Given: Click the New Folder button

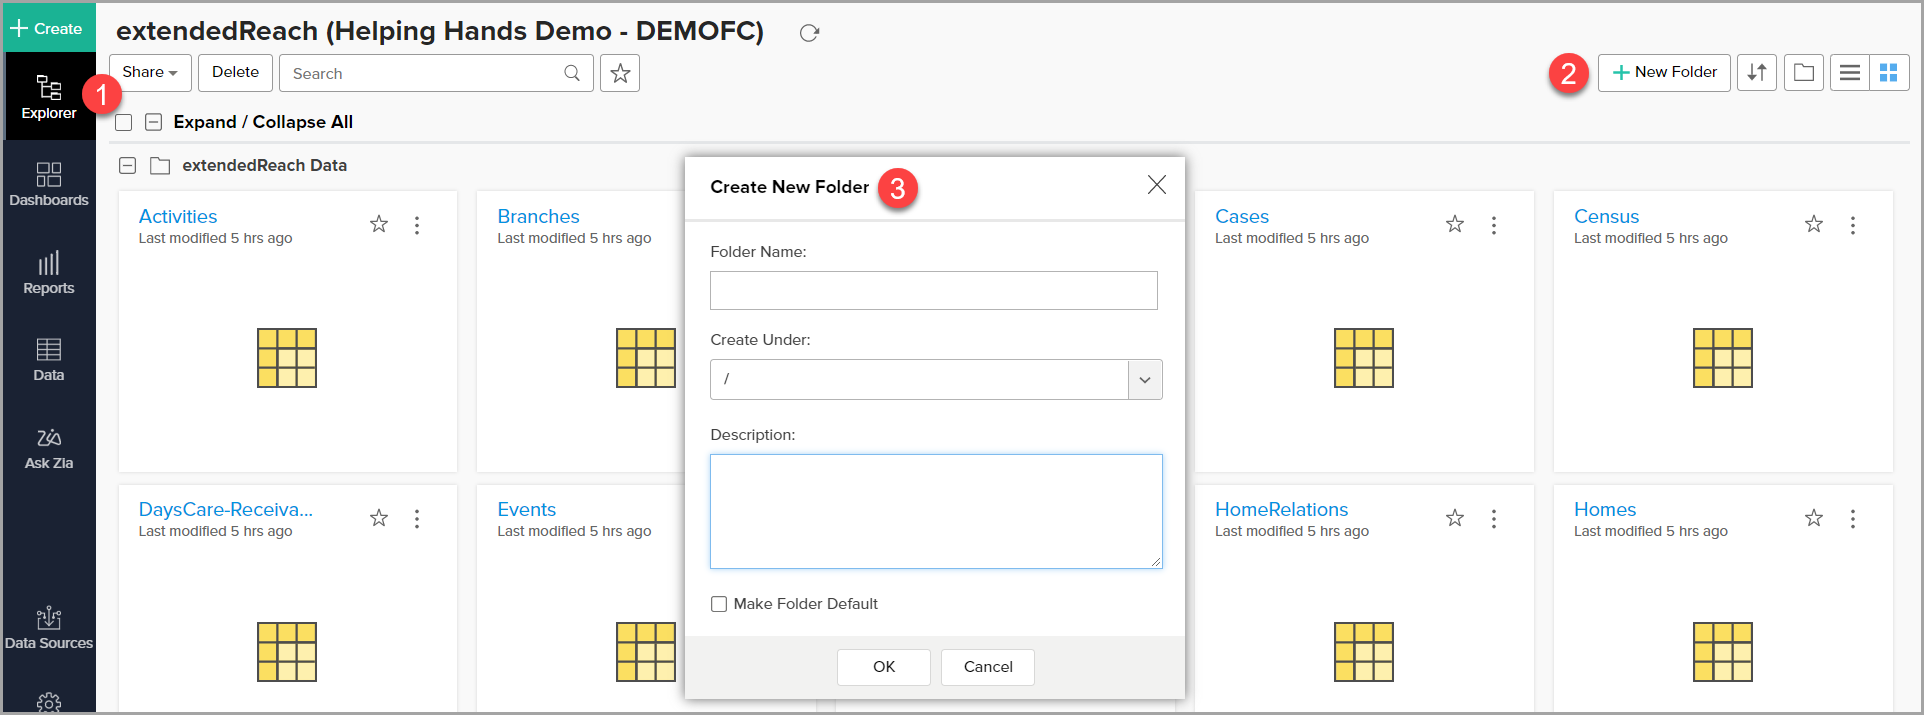Looking at the screenshot, I should pos(1664,72).
